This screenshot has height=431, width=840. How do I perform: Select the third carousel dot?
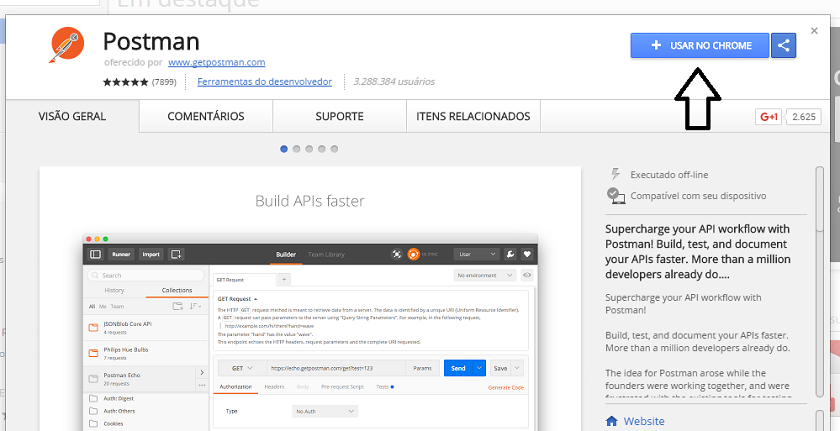(x=309, y=149)
